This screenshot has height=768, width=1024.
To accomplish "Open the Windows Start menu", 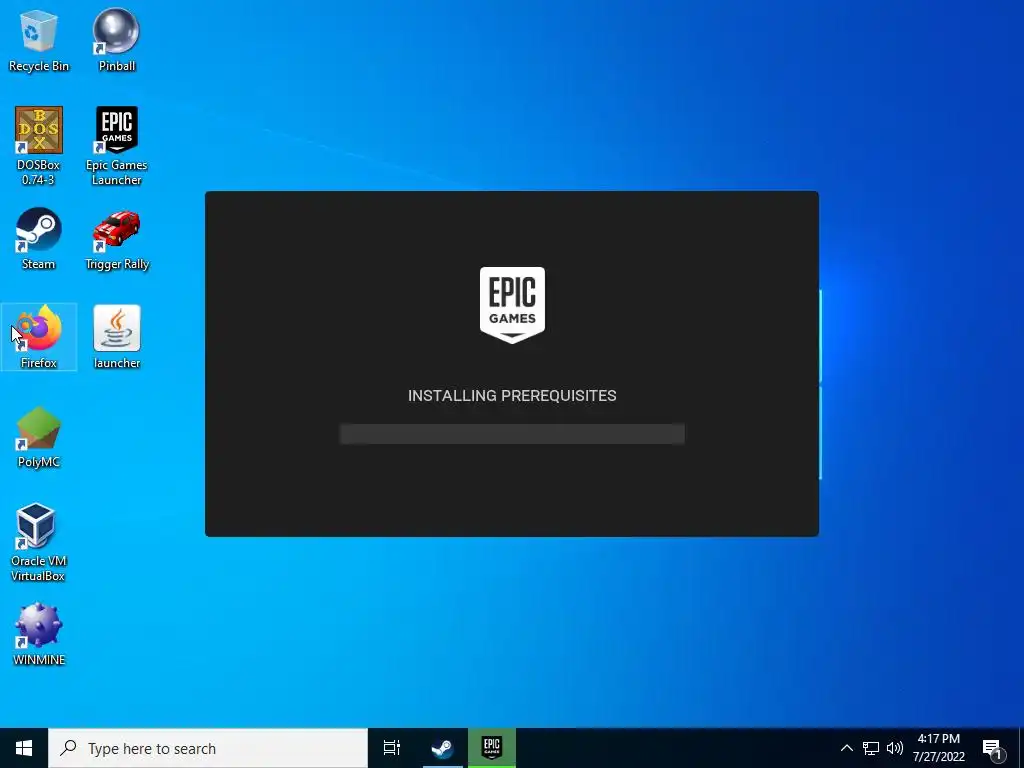I will tap(24, 748).
